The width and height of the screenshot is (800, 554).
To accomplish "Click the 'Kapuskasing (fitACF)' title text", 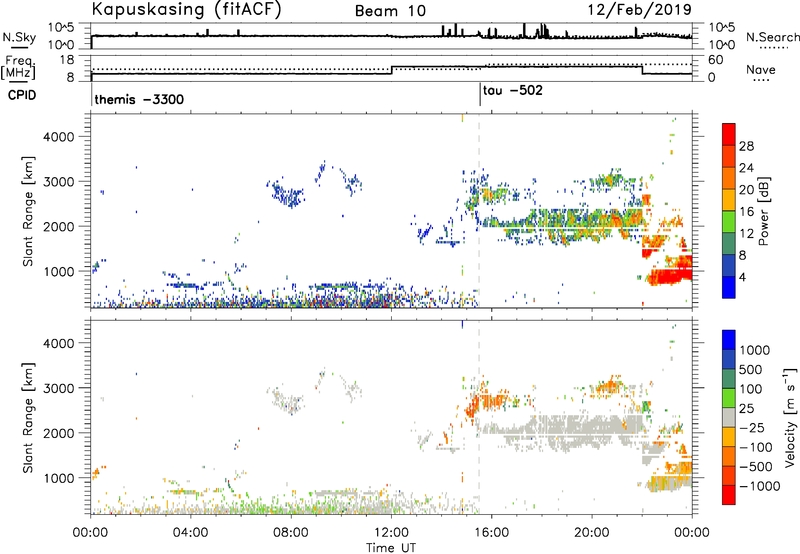I will point(186,10).
